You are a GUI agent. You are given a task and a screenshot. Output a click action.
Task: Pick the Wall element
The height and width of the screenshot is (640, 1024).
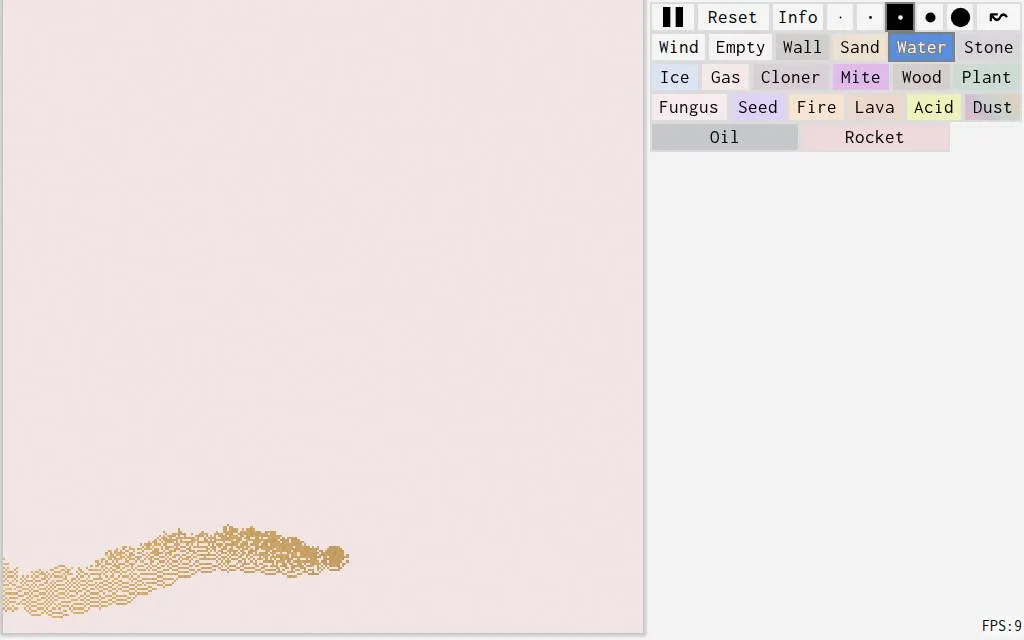tap(802, 47)
